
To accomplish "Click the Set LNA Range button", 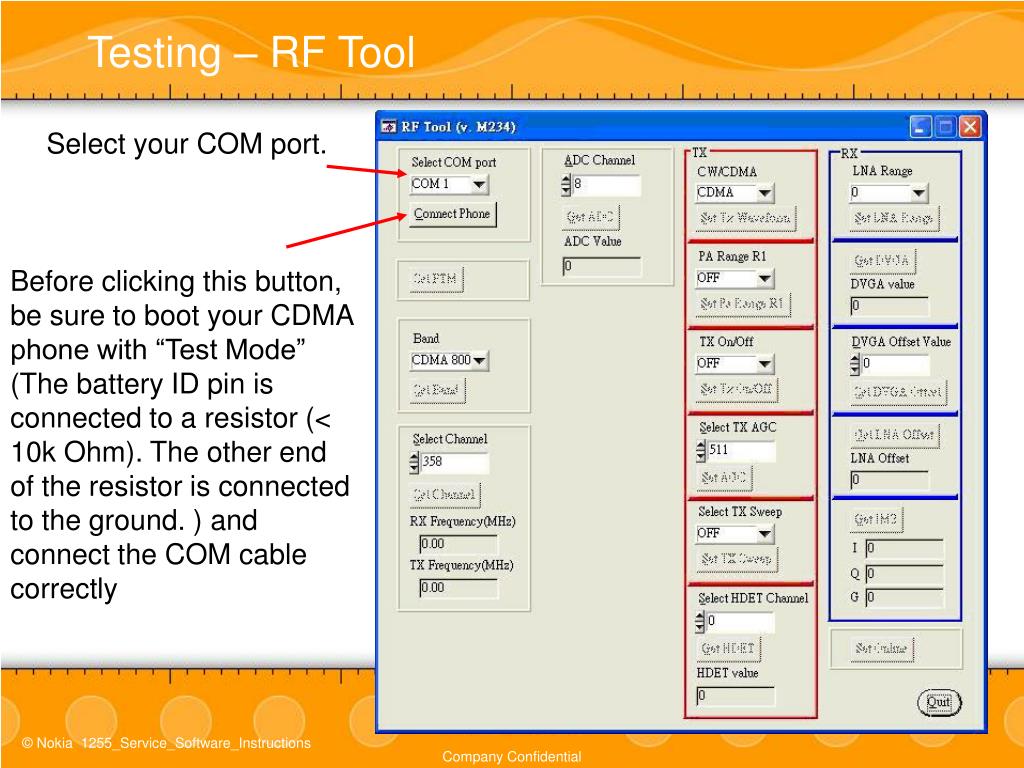I will [x=894, y=218].
